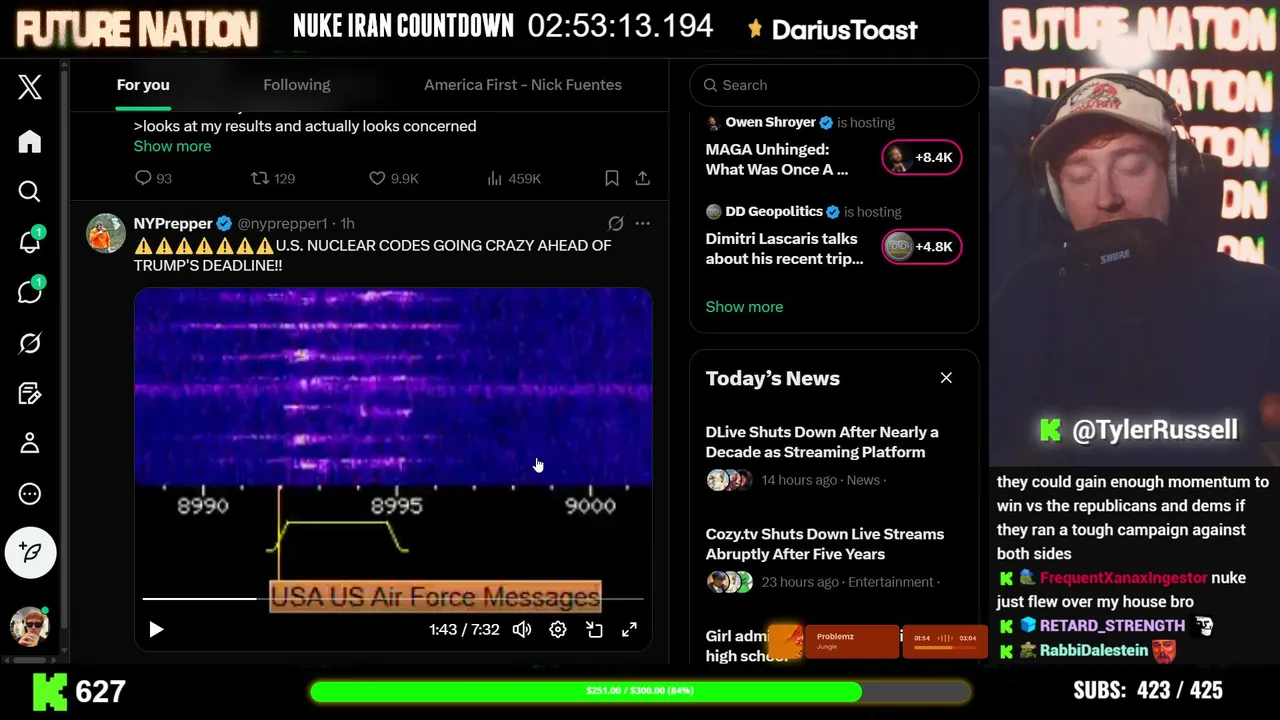
Task: Open the More circle menu in the sidebar
Action: [30, 494]
